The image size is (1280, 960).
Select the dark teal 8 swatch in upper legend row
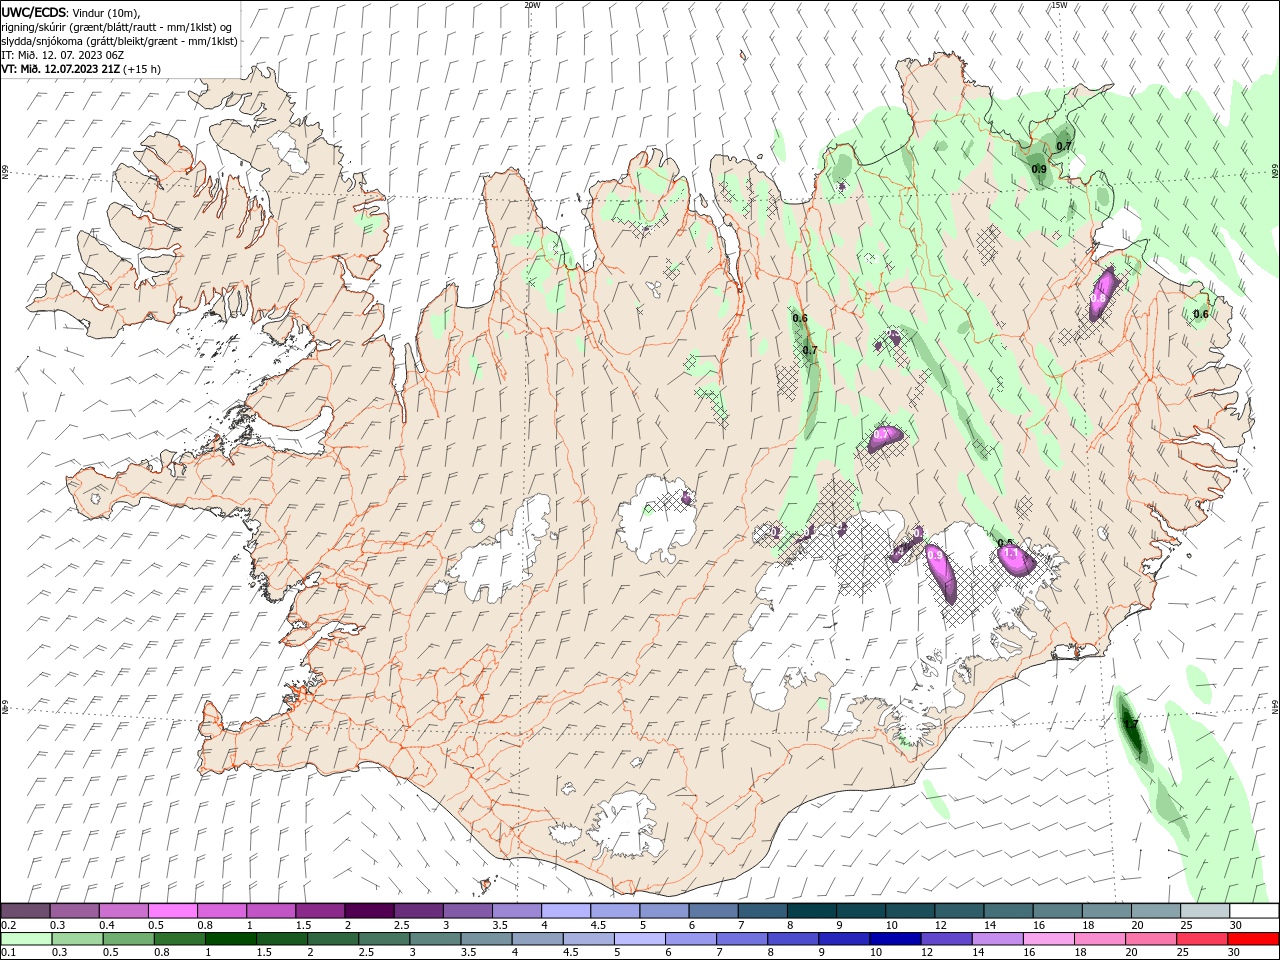[x=811, y=910]
